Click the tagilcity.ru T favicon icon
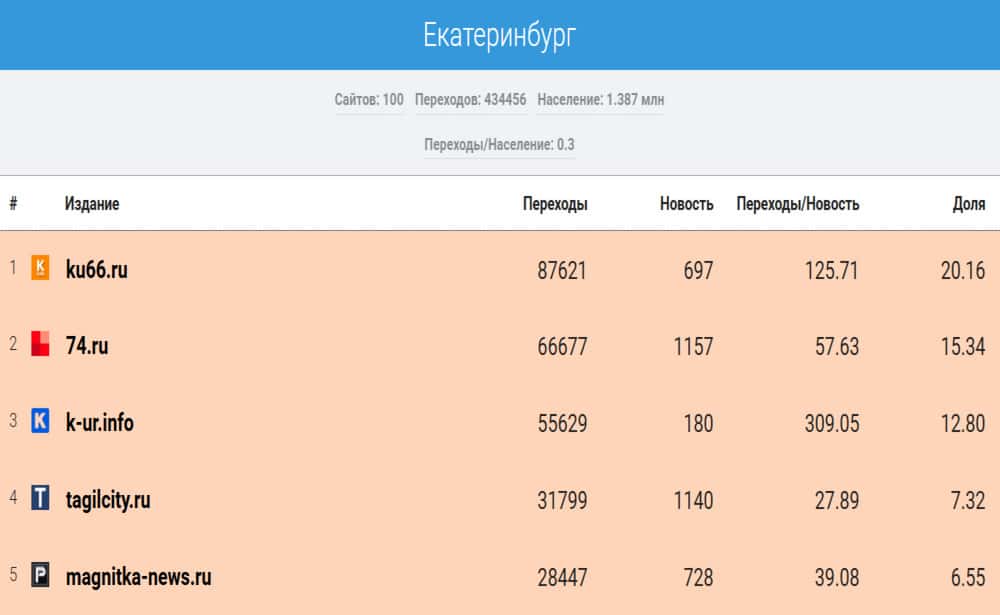 point(40,498)
